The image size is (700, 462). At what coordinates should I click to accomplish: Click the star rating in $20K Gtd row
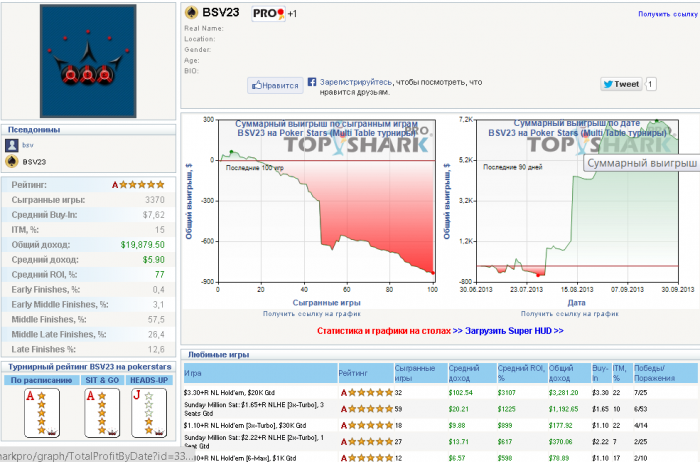point(367,393)
